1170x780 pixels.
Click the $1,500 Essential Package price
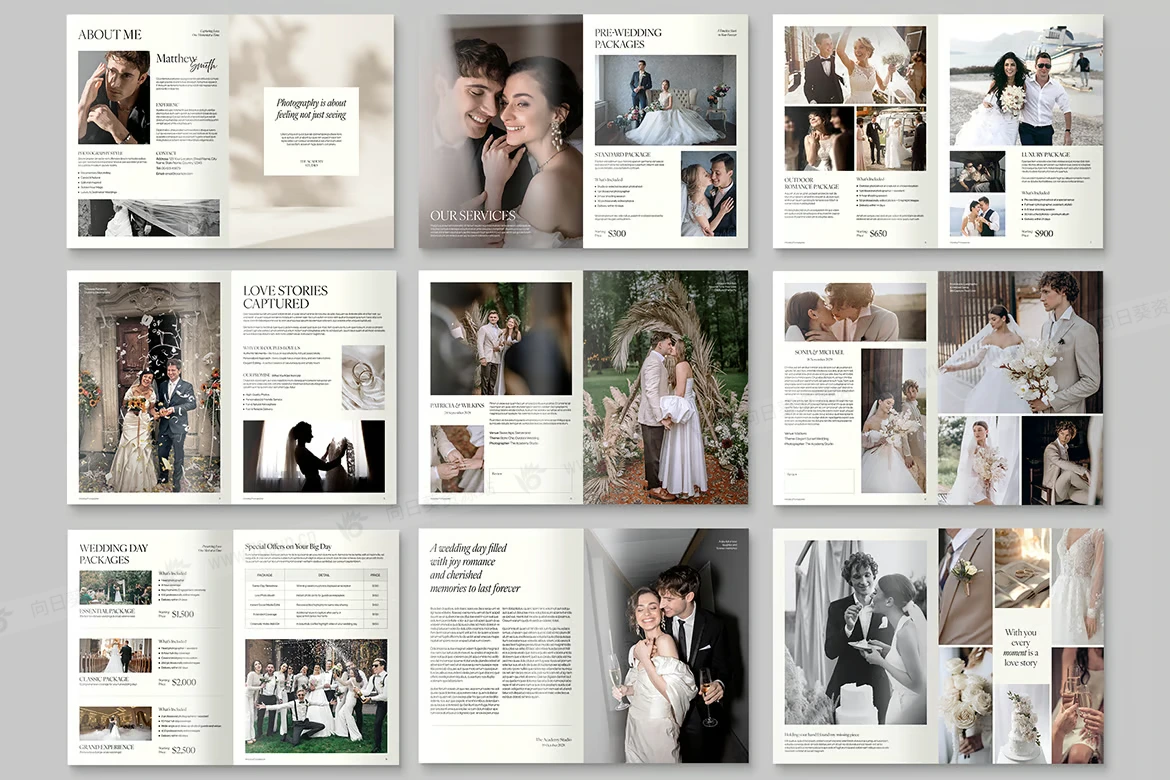pos(183,614)
